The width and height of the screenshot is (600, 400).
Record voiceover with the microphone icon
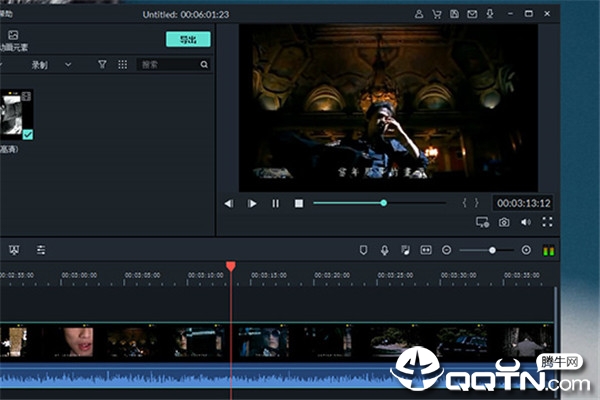point(384,249)
